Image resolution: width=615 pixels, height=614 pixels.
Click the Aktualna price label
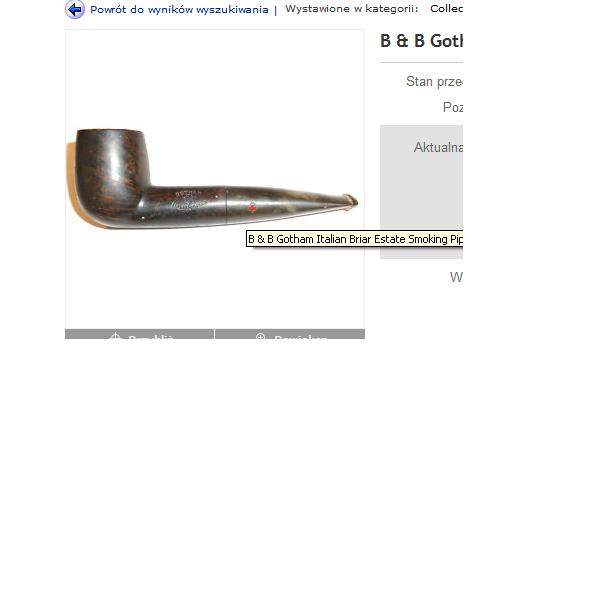pyautogui.click(x=438, y=148)
